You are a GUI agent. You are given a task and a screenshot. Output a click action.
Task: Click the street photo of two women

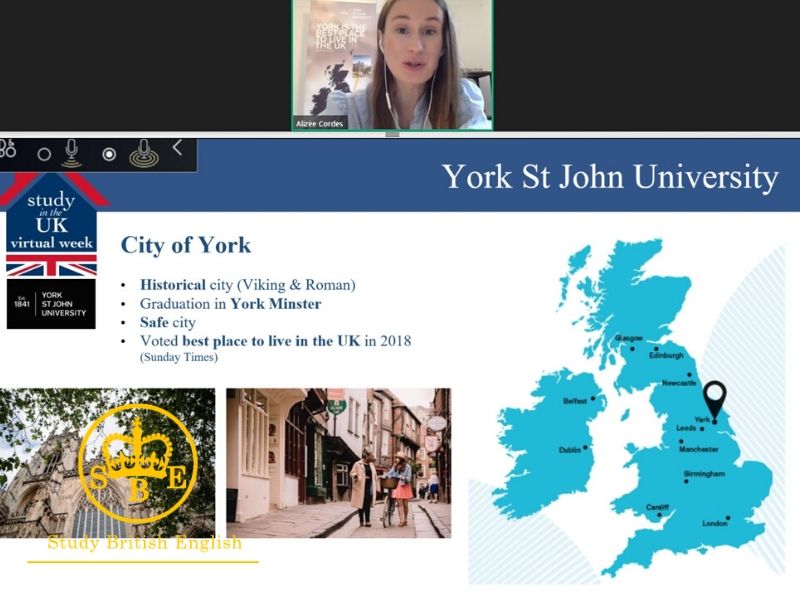click(x=338, y=463)
